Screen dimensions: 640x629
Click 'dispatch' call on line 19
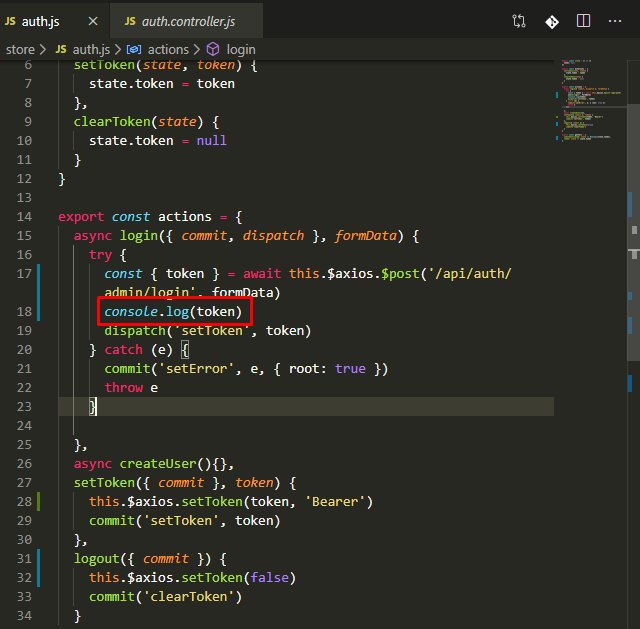point(135,331)
